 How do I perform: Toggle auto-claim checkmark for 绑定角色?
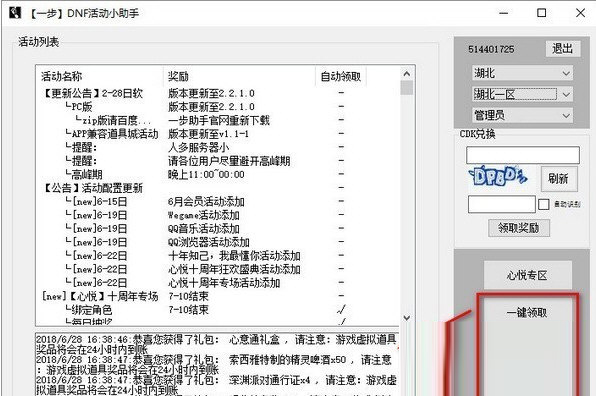point(341,310)
